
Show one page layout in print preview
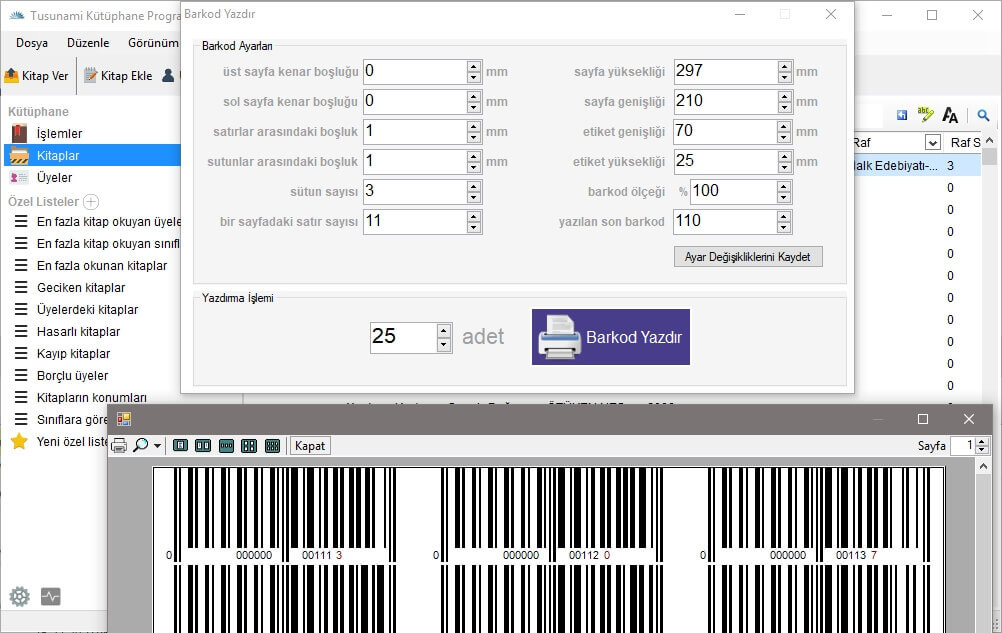(180, 446)
